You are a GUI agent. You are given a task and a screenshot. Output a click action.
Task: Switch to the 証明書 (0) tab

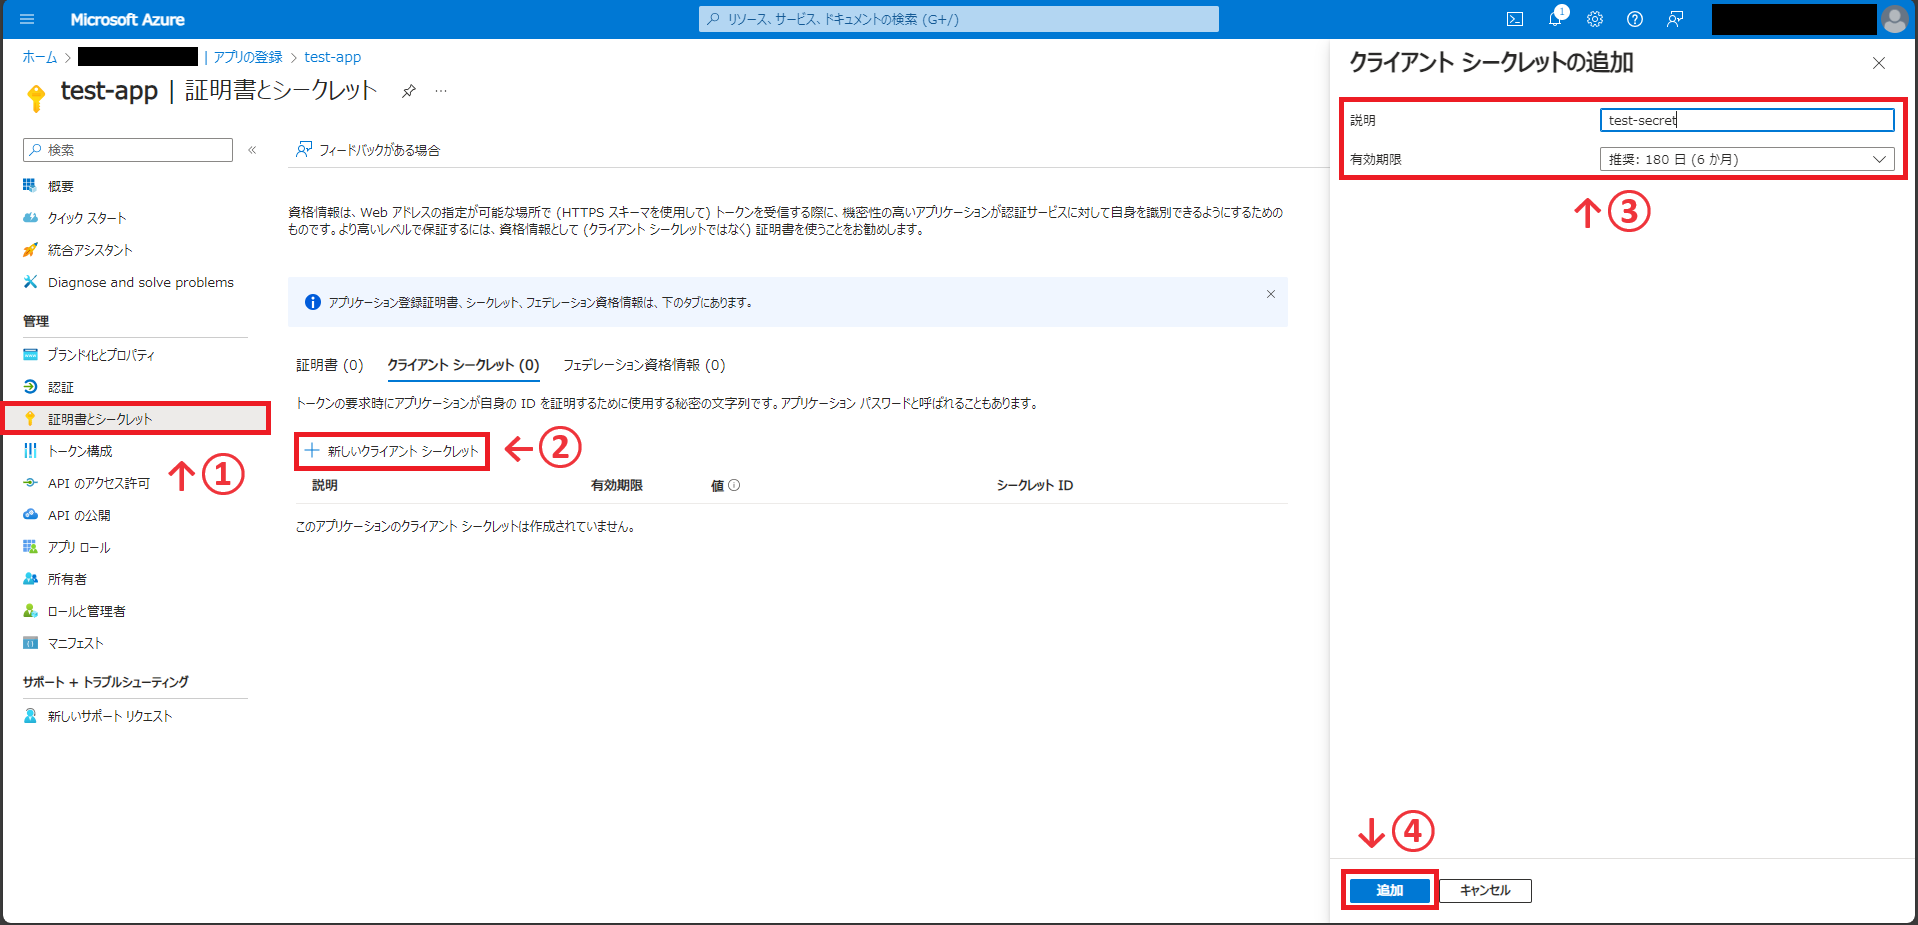pyautogui.click(x=329, y=365)
